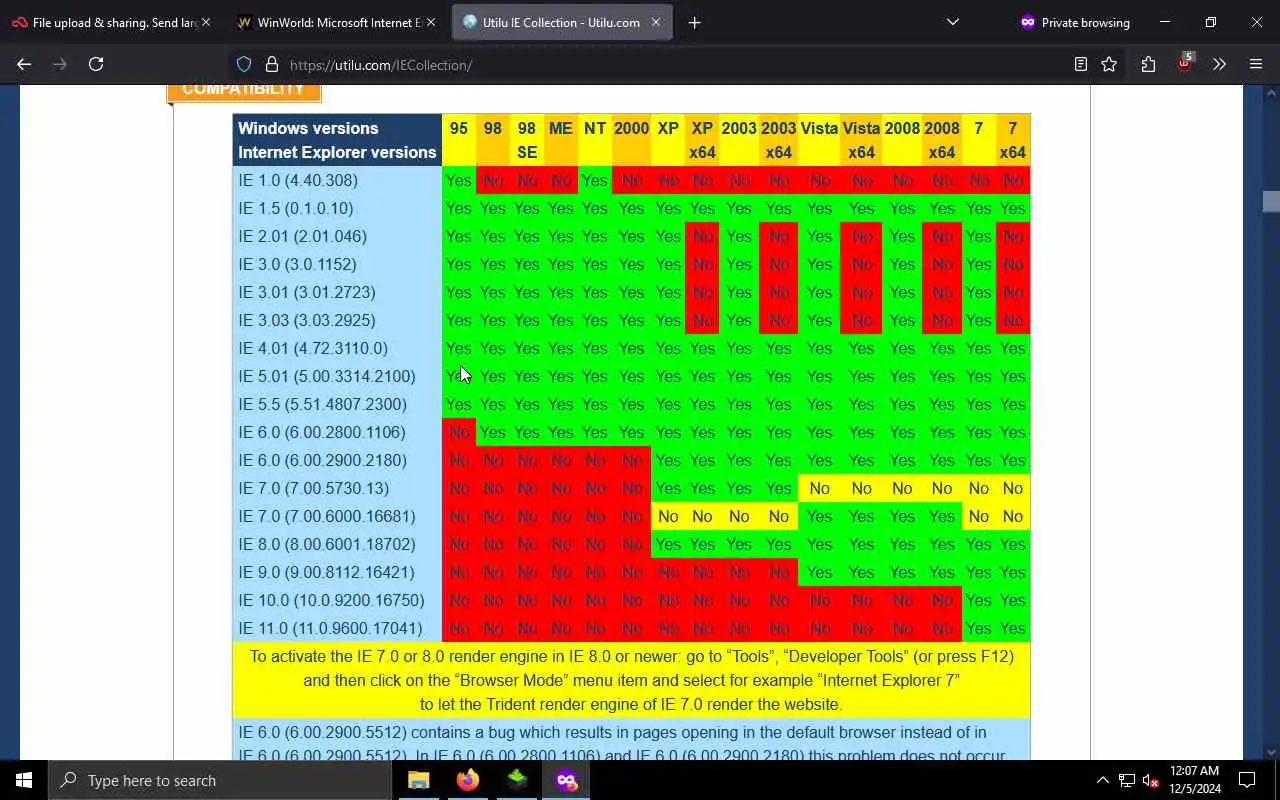
Task: Open File Explorer from taskbar
Action: click(x=419, y=780)
